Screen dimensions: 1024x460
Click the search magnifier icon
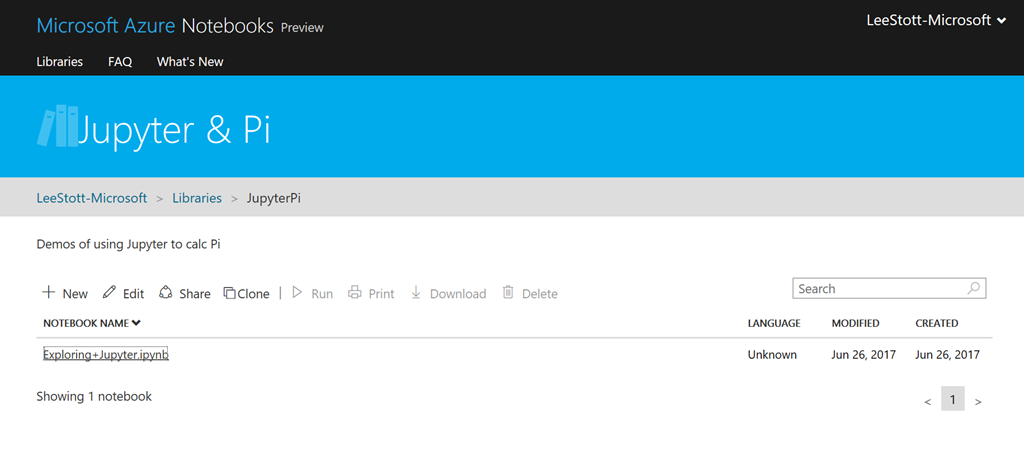coord(974,289)
